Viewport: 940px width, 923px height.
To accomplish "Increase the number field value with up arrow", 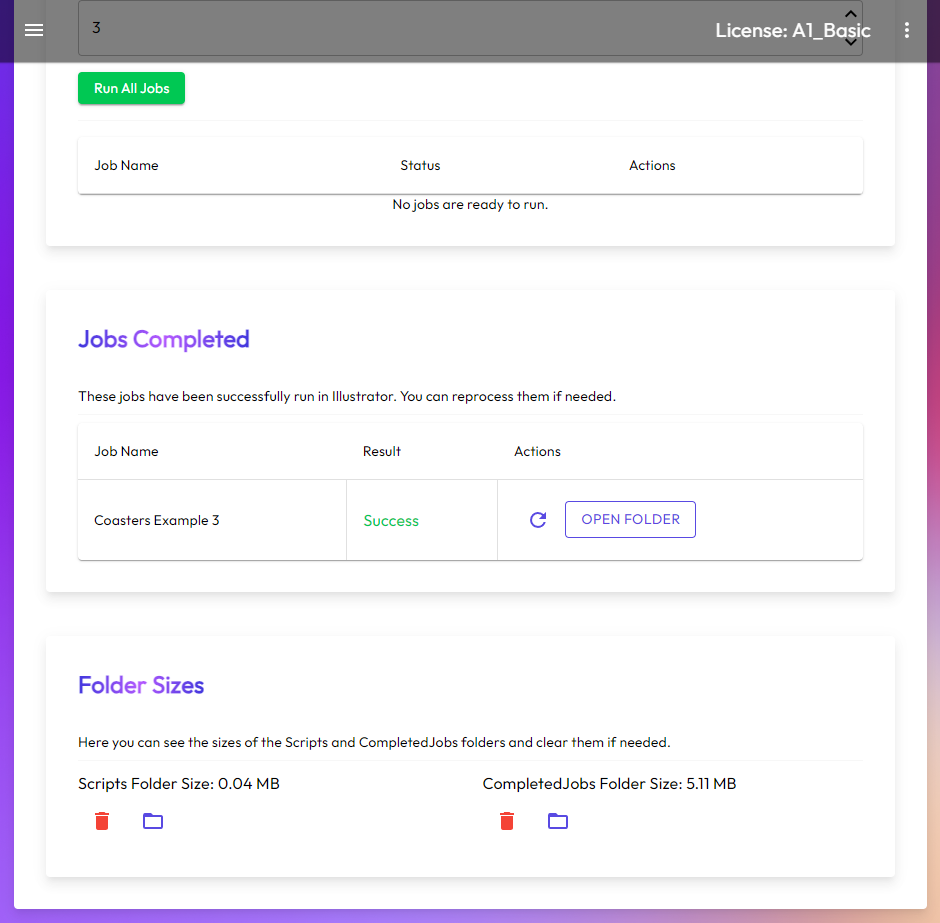I will click(x=850, y=14).
